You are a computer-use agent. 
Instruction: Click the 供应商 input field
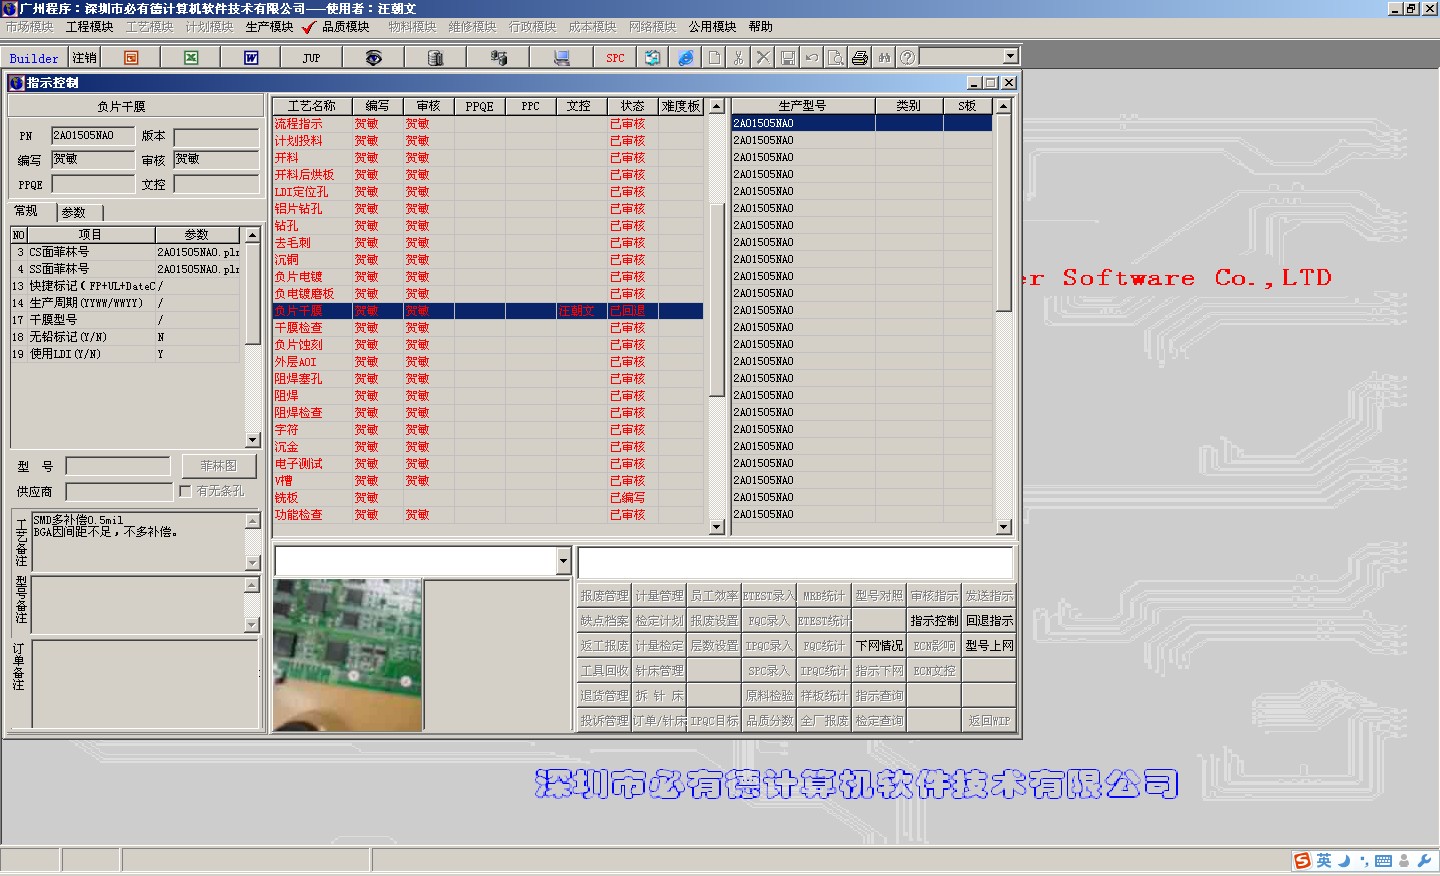click(119, 491)
